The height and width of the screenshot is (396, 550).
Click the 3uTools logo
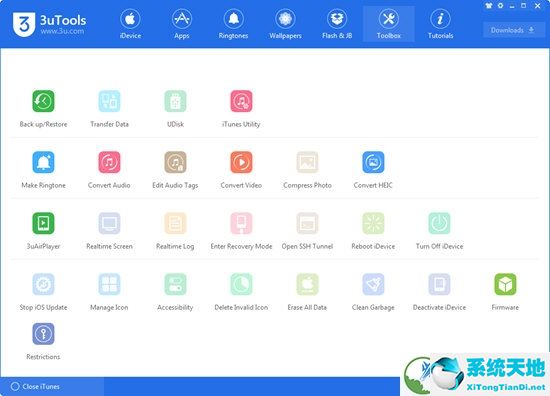coord(24,24)
